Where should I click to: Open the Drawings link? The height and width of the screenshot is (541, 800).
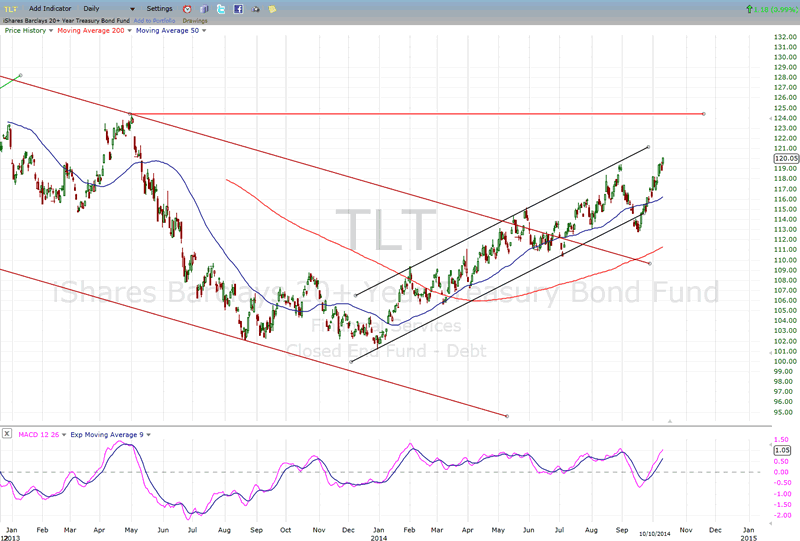tap(195, 21)
